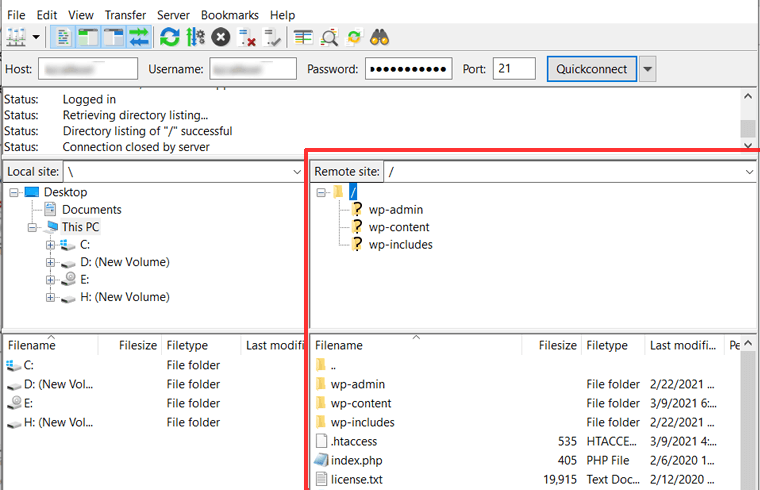The image size is (760, 490).
Task: Toggle transfer queue display icon
Action: (x=139, y=38)
